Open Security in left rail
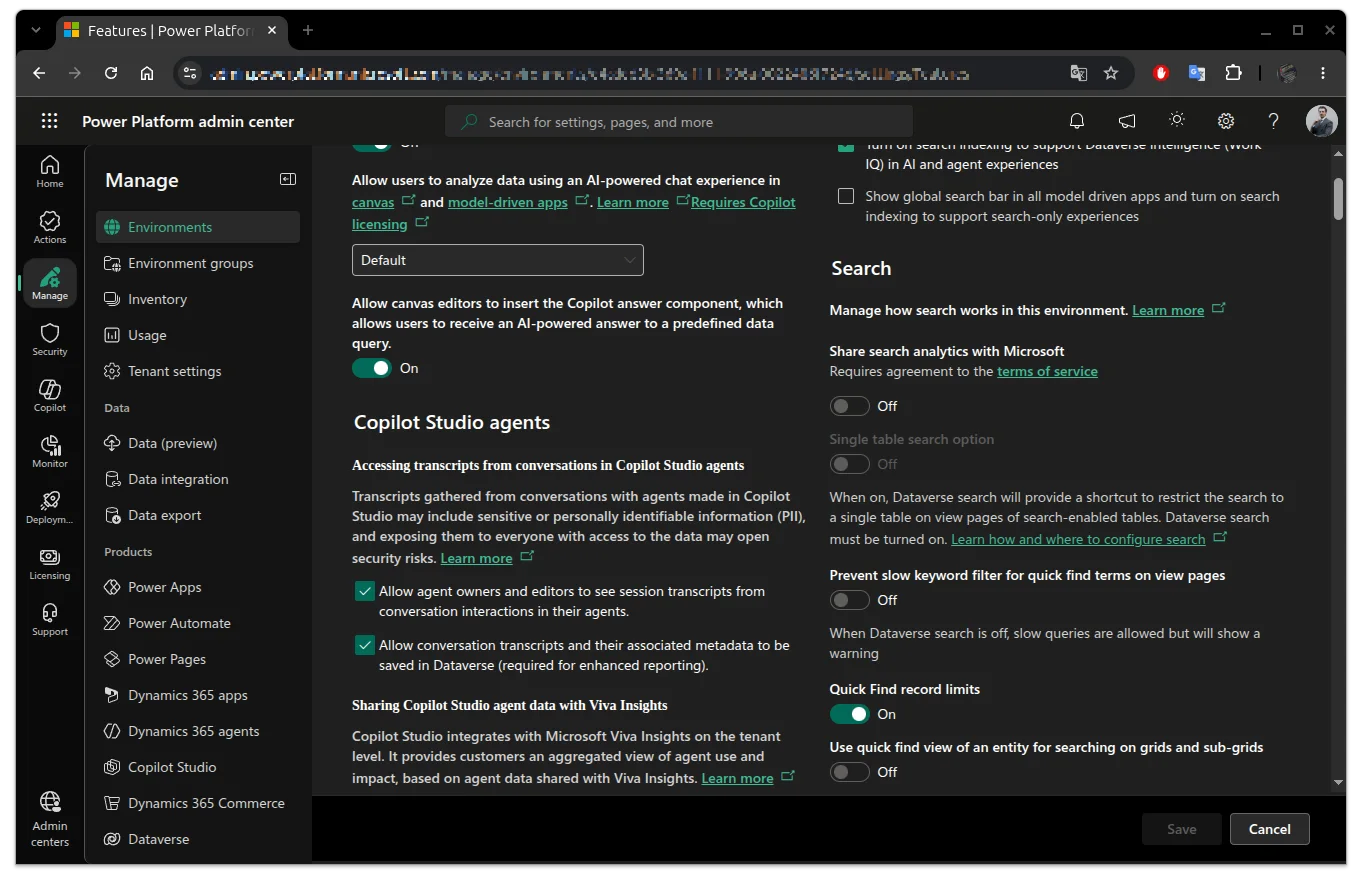The height and width of the screenshot is (896, 1362). (50, 340)
